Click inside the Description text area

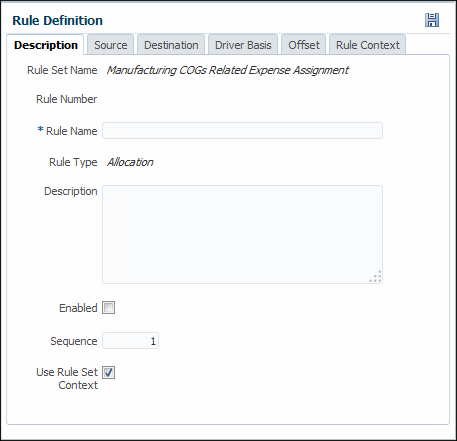242,234
